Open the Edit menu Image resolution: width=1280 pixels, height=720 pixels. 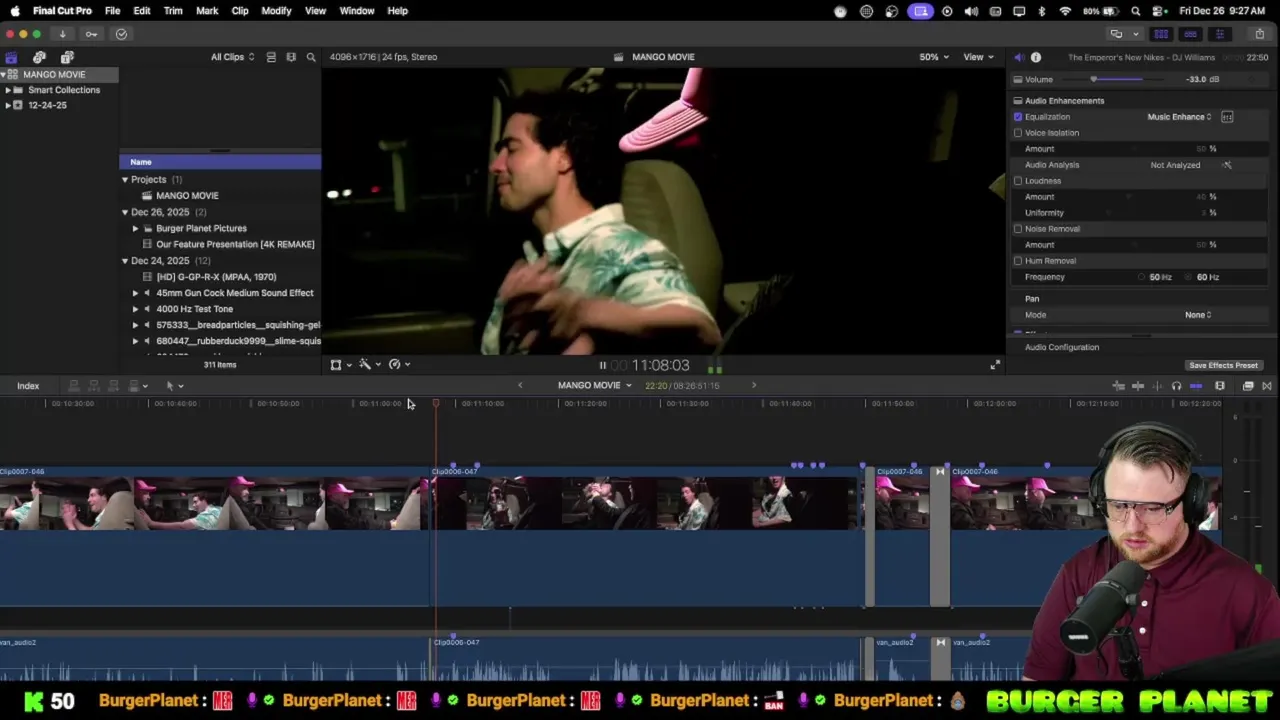point(142,11)
